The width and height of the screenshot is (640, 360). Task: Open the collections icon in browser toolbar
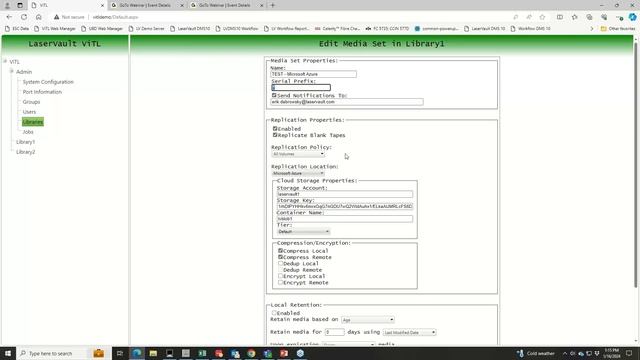point(589,17)
